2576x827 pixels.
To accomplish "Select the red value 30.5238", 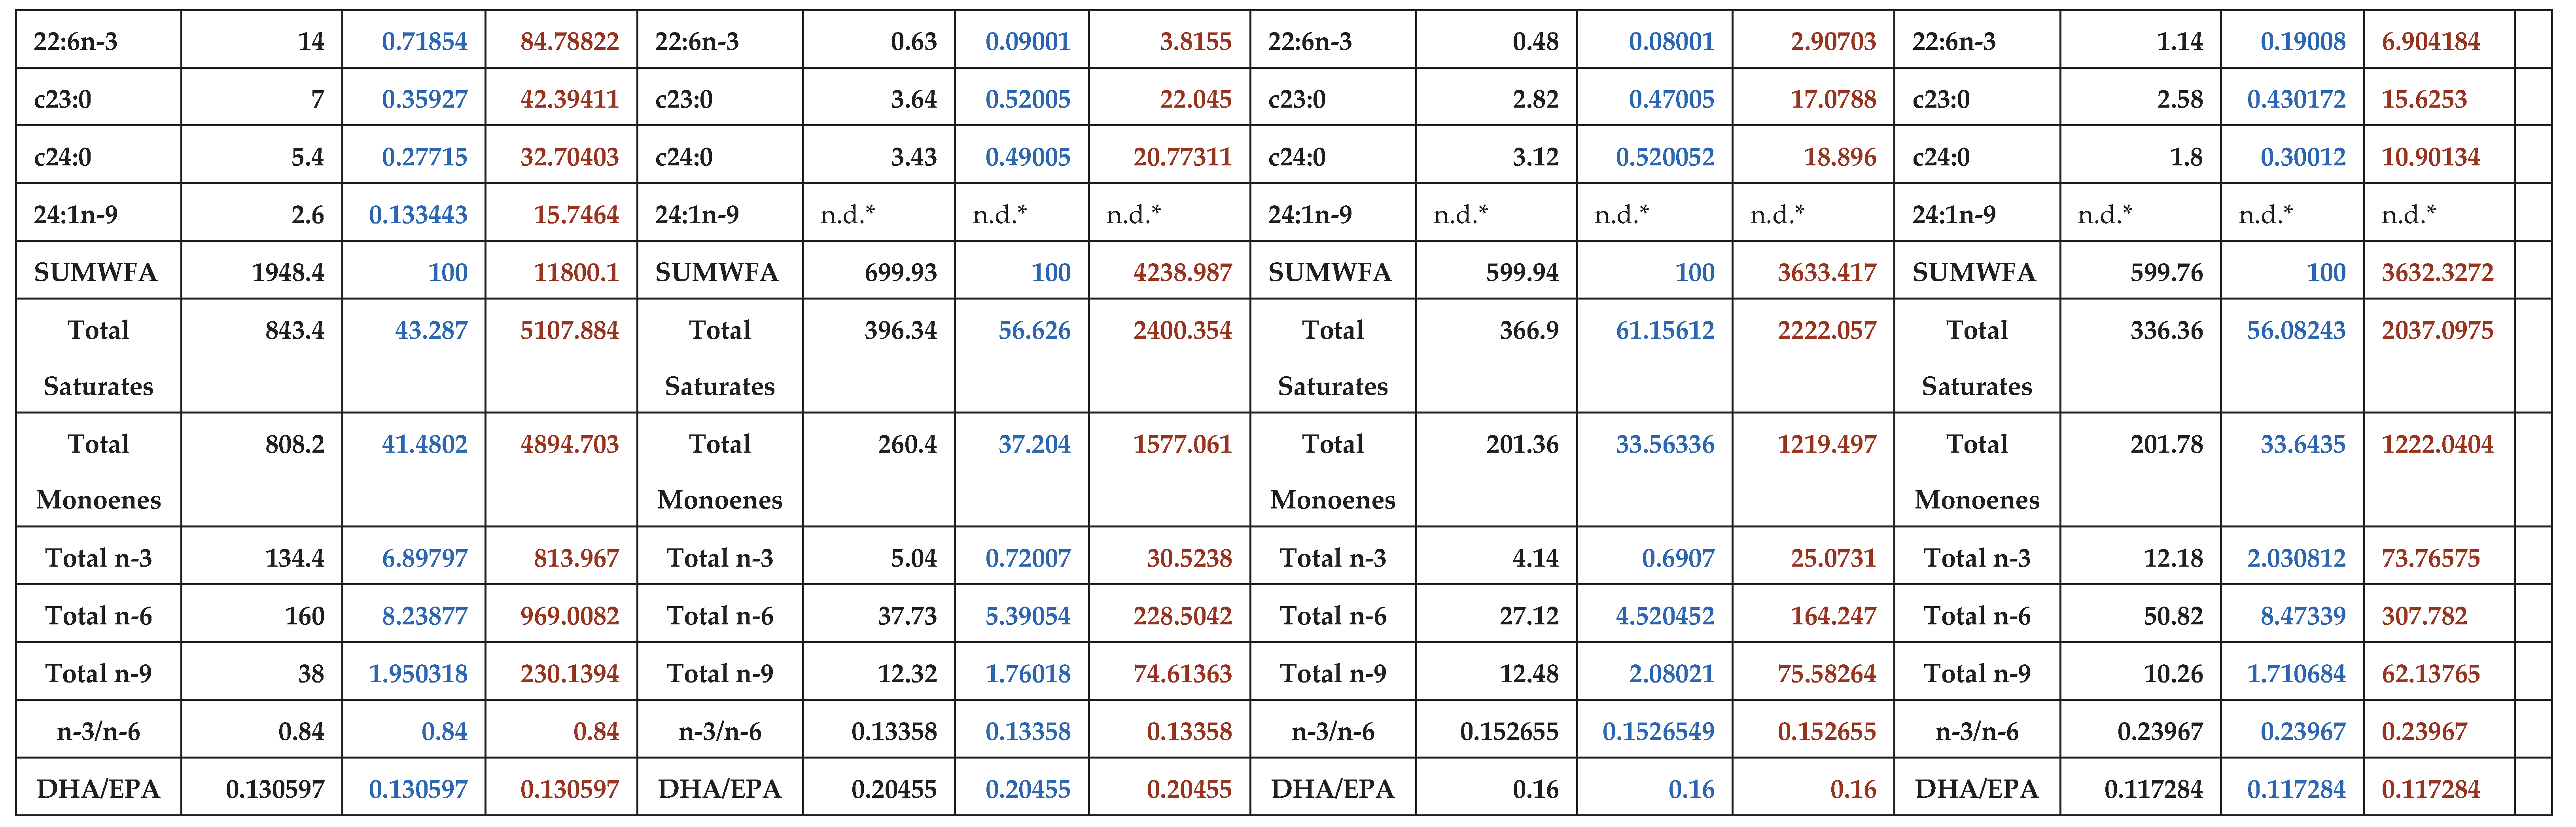I will (x=1189, y=558).
